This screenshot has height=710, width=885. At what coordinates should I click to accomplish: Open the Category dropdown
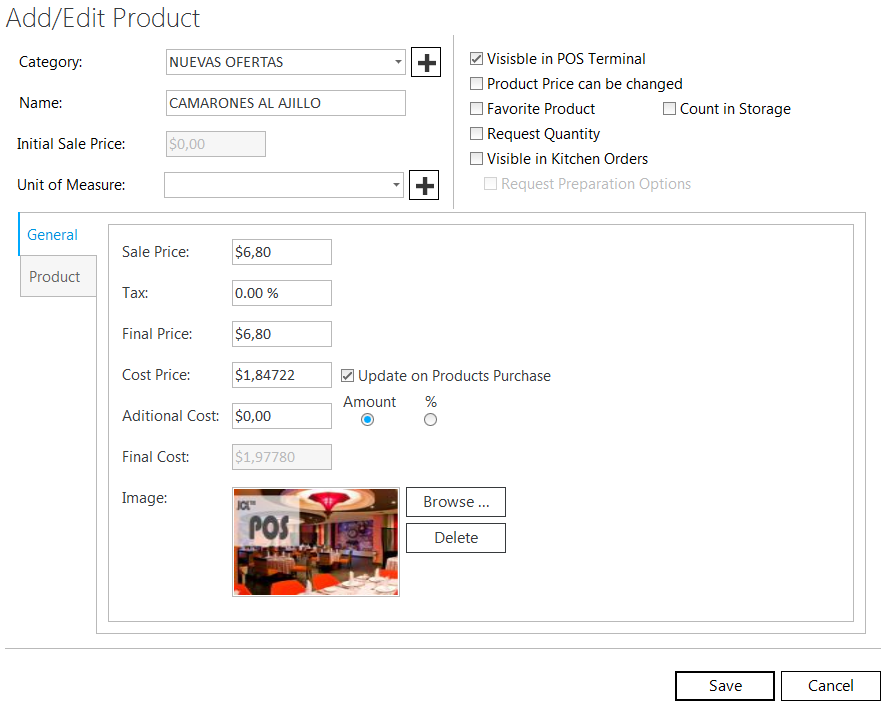pos(397,62)
